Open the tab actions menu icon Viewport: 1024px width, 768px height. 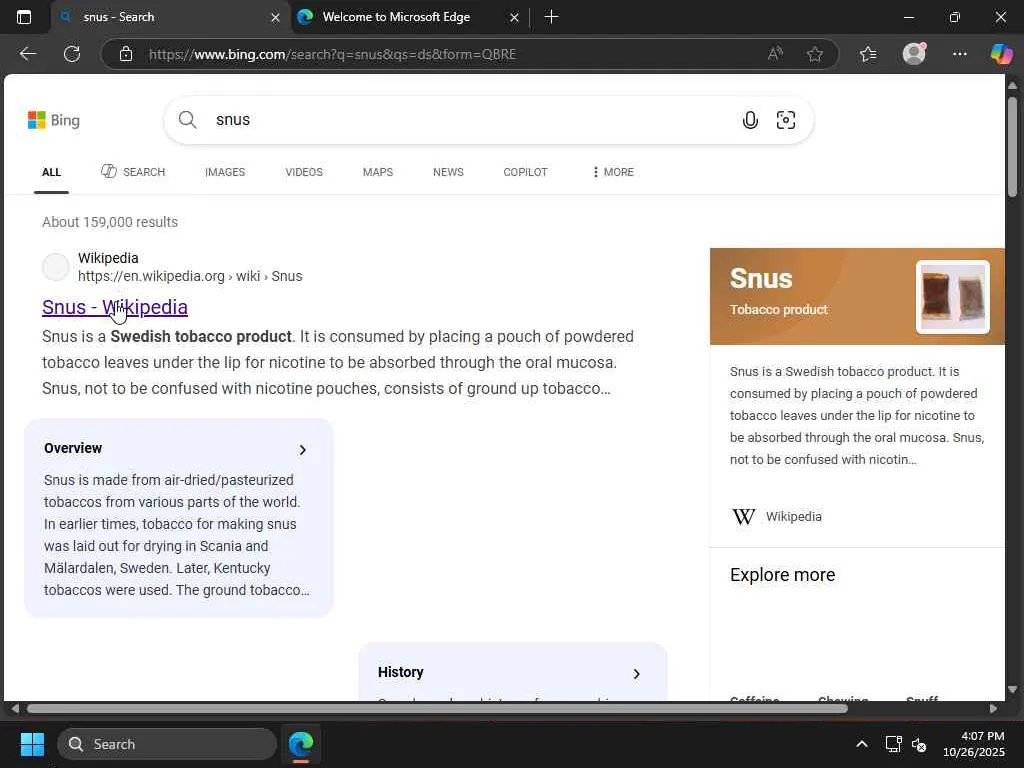(x=24, y=17)
